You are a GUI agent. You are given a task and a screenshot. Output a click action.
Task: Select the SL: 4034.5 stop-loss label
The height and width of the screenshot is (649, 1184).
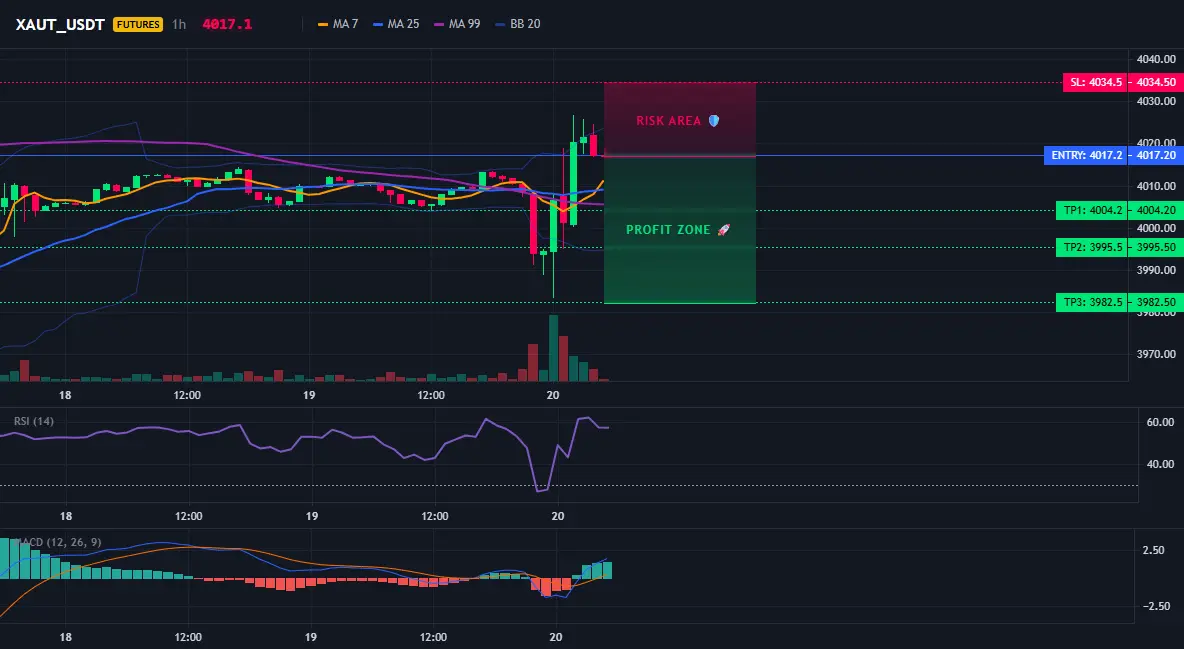(x=1095, y=82)
